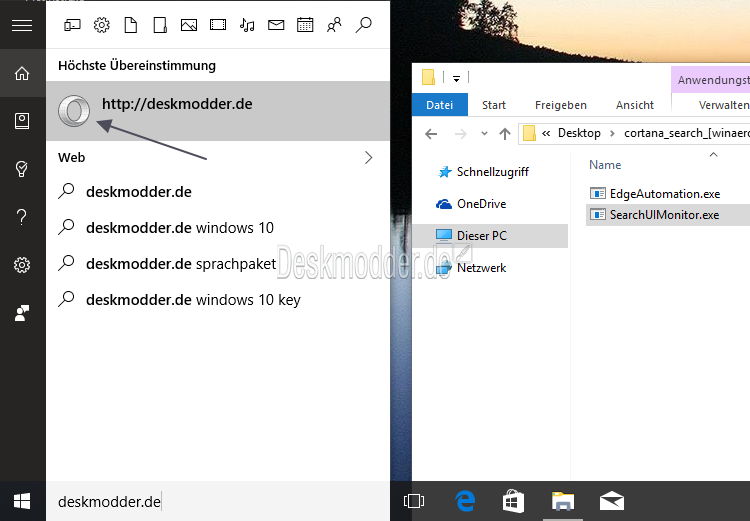Click the folder icon in Explorer title bar
Image resolution: width=750 pixels, height=521 pixels.
[x=428, y=78]
